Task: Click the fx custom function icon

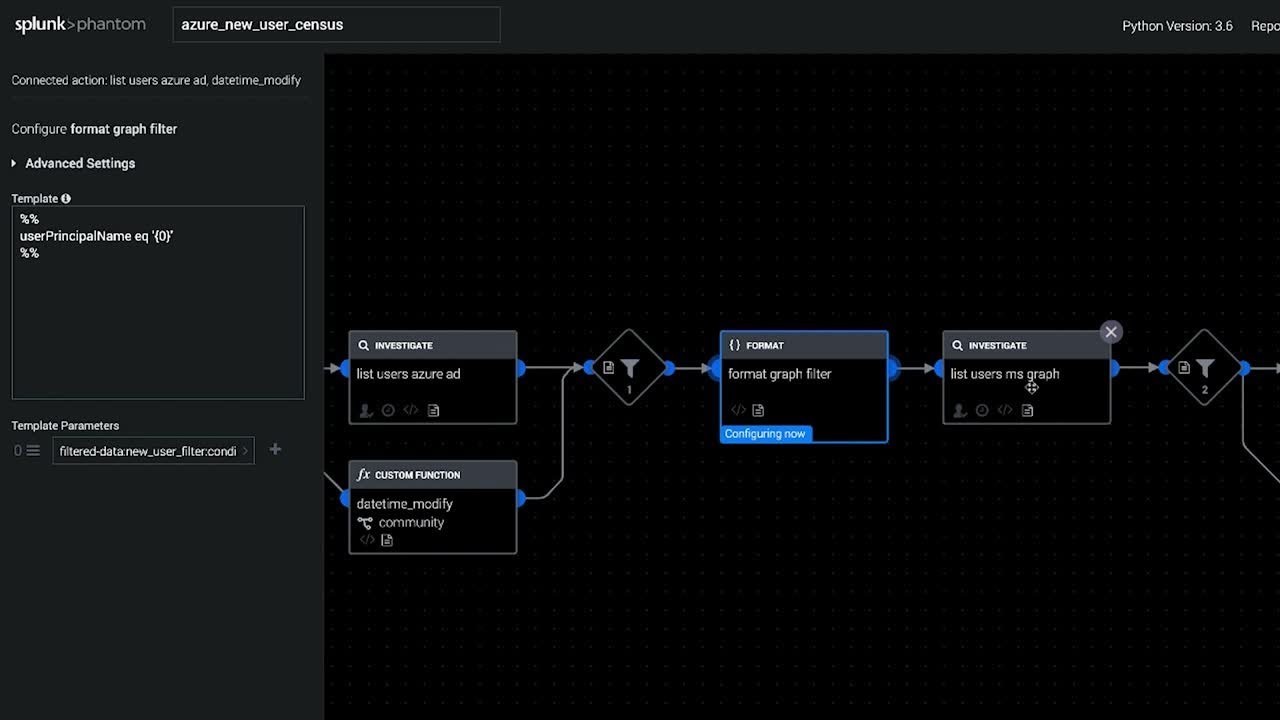Action: [364, 475]
